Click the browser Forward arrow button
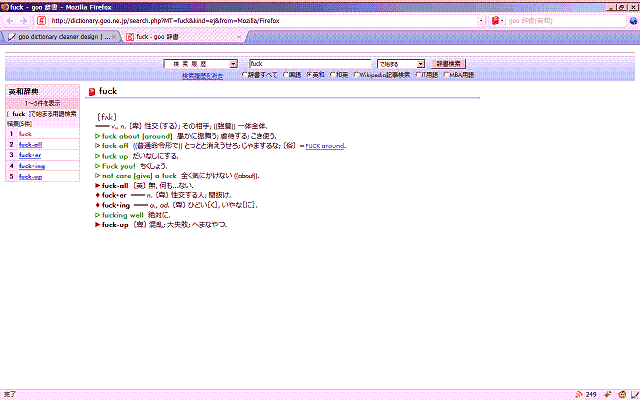The height and width of the screenshot is (400, 640). pos(24,20)
